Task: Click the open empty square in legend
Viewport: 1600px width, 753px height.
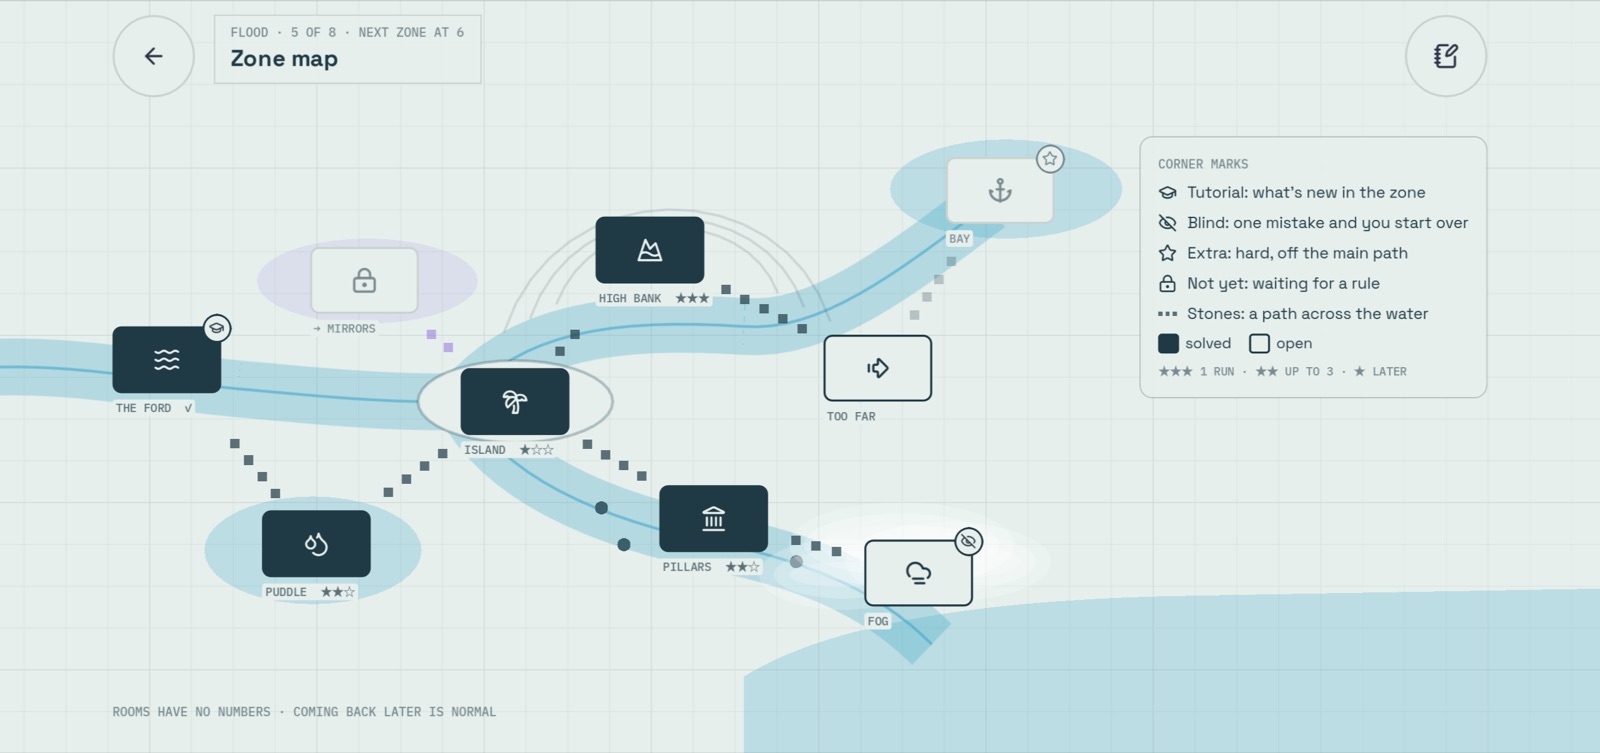Action: [x=1259, y=344]
